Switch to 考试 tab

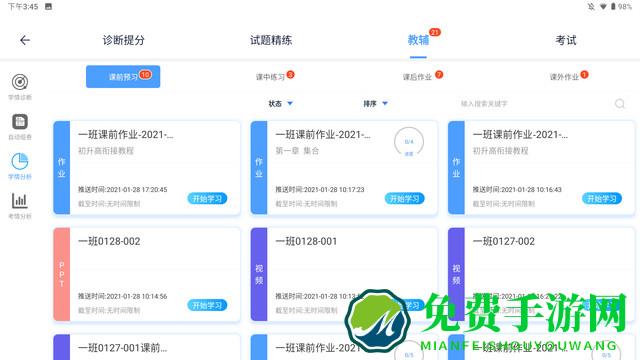(x=566, y=40)
